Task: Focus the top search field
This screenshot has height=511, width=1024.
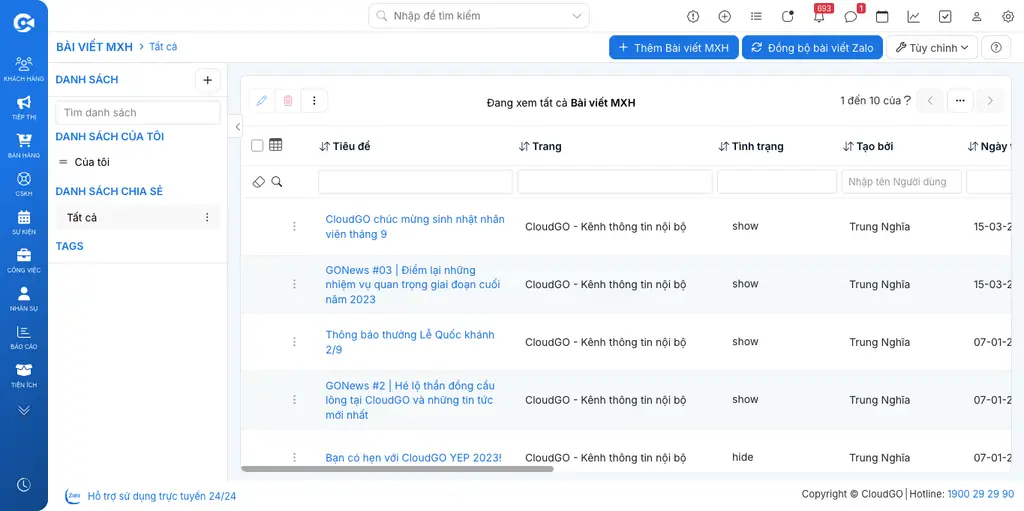Action: point(479,16)
